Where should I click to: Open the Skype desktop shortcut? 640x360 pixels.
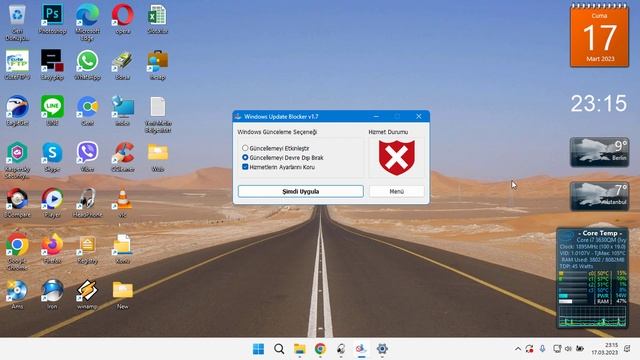click(x=52, y=157)
